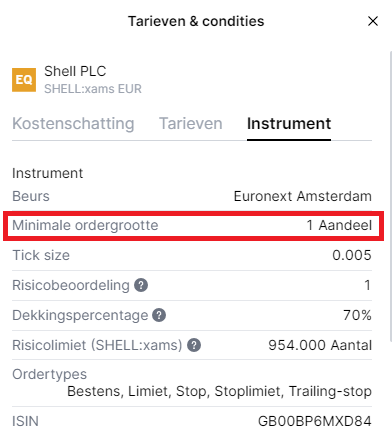Click the ISIN code GB00BP6MXD84
This screenshot has height=433, width=392.
(315, 421)
